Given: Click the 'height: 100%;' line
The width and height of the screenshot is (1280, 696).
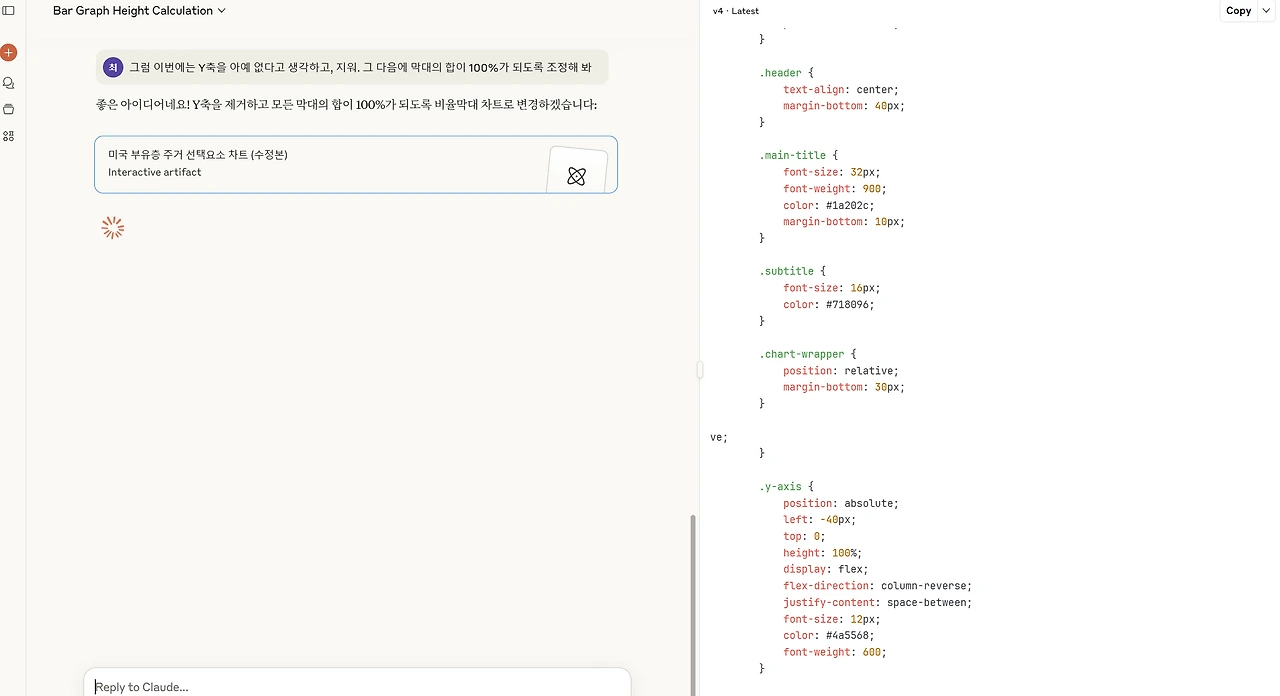Looking at the screenshot, I should [x=822, y=553].
